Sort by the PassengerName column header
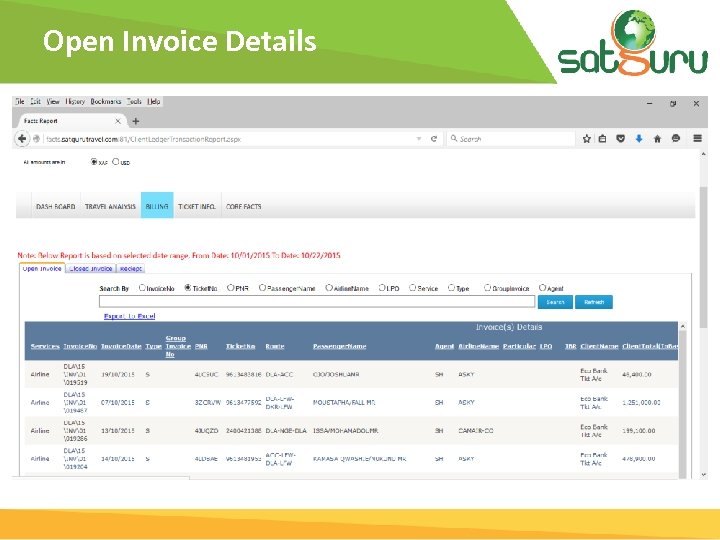The image size is (720, 540). tap(339, 346)
